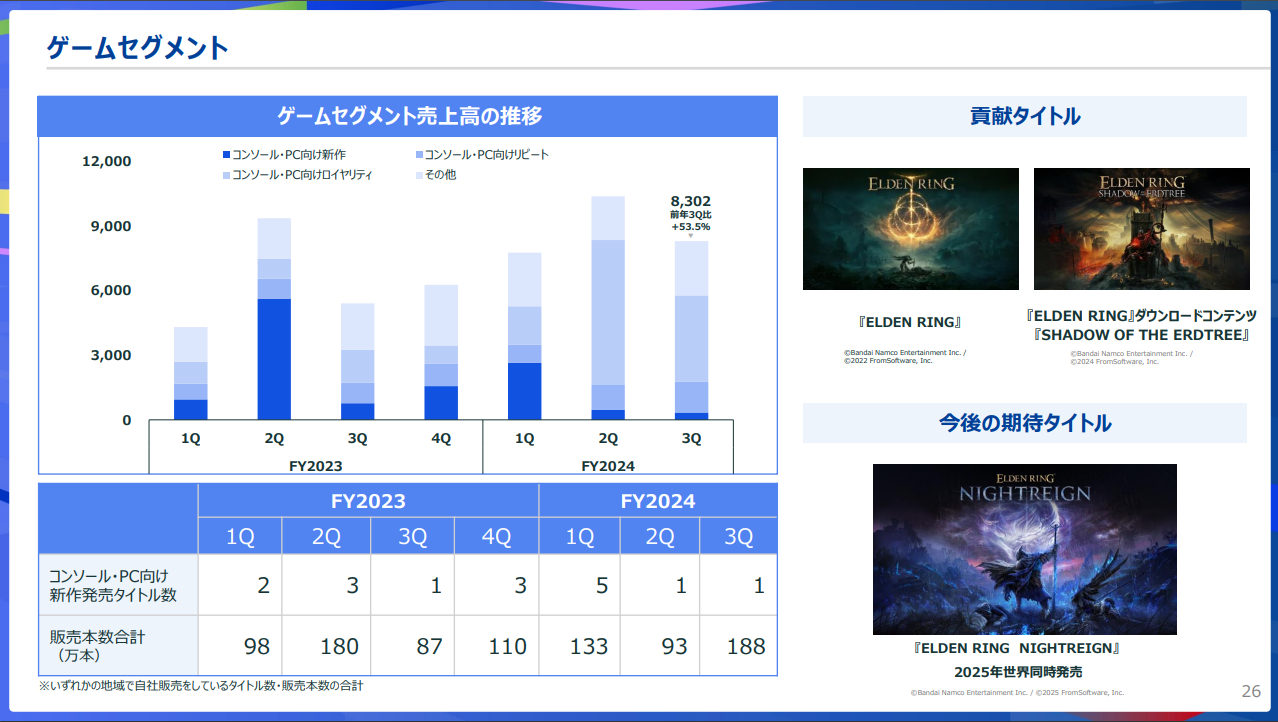Select the ゲームセグメント slide title
Screen dimensions: 1278x722
coord(138,47)
